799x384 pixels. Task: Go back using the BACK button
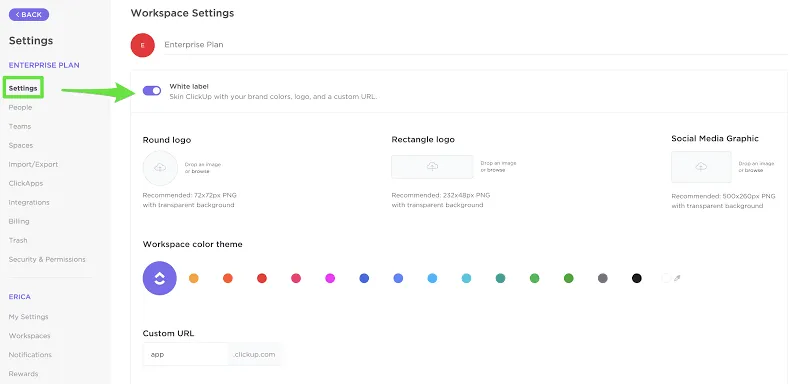click(29, 14)
